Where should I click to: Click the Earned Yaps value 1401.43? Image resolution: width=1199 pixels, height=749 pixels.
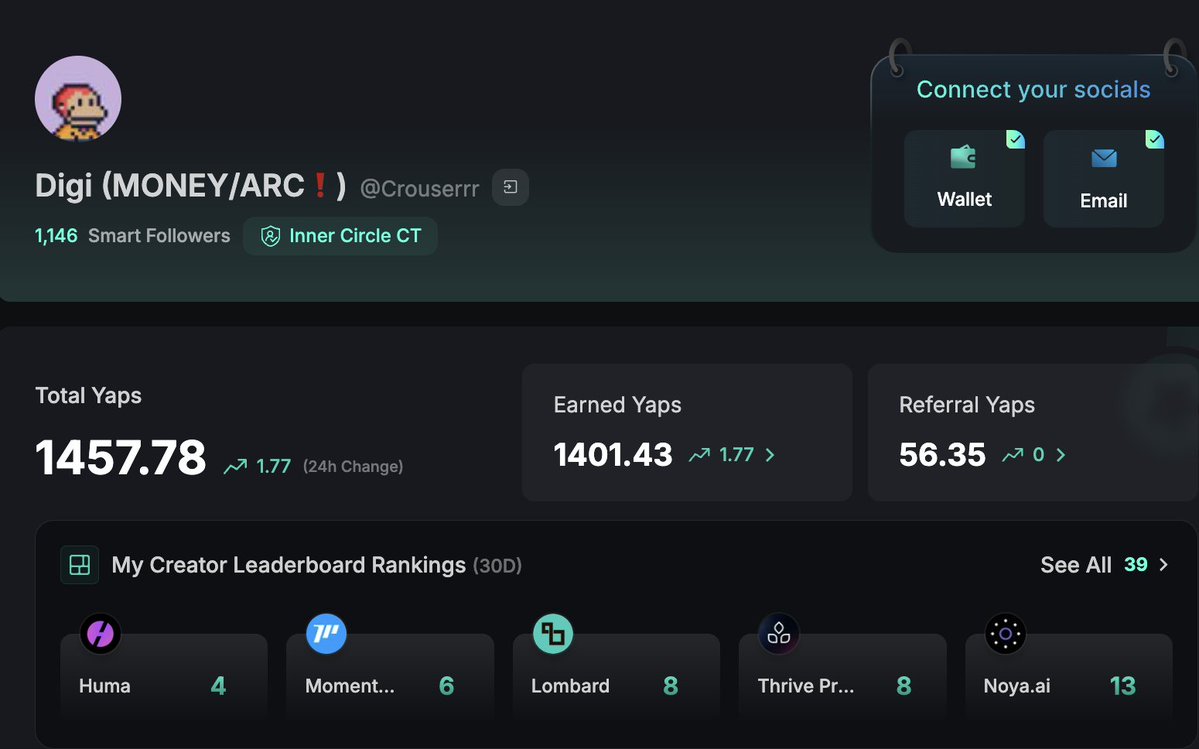612,455
